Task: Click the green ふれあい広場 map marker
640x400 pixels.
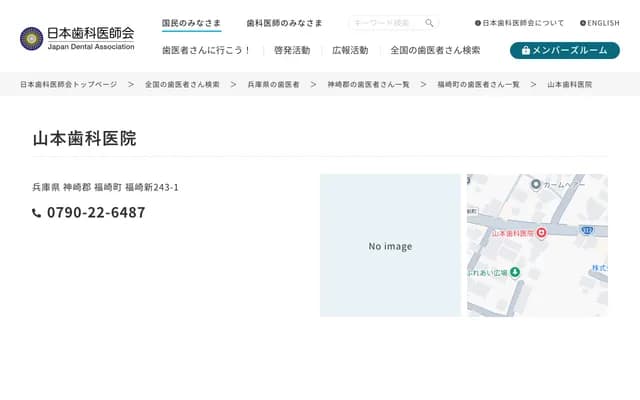Action: click(515, 272)
